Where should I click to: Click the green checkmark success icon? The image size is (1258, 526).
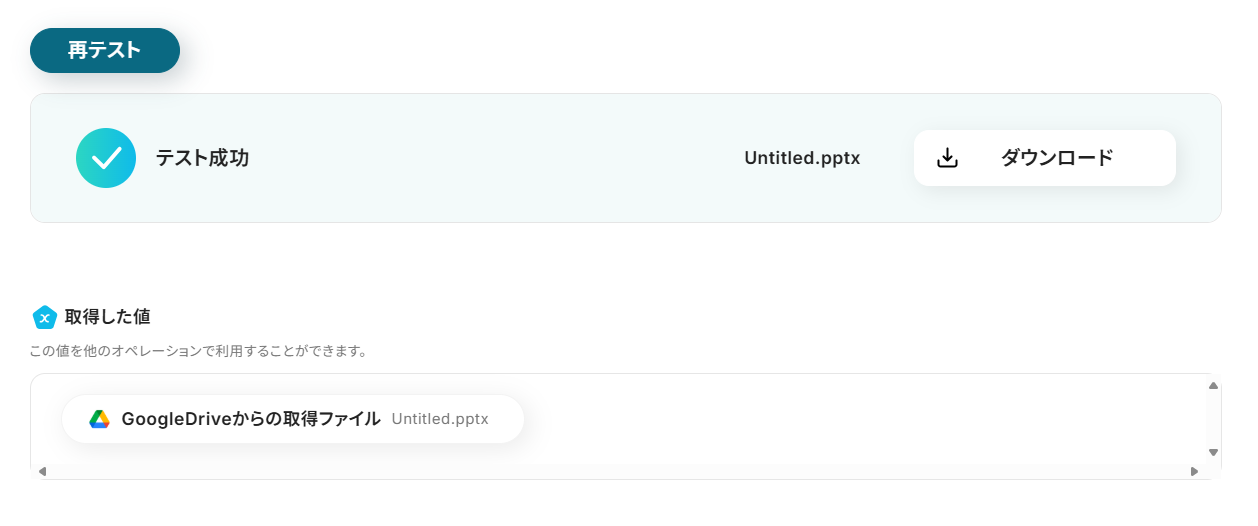[x=106, y=158]
